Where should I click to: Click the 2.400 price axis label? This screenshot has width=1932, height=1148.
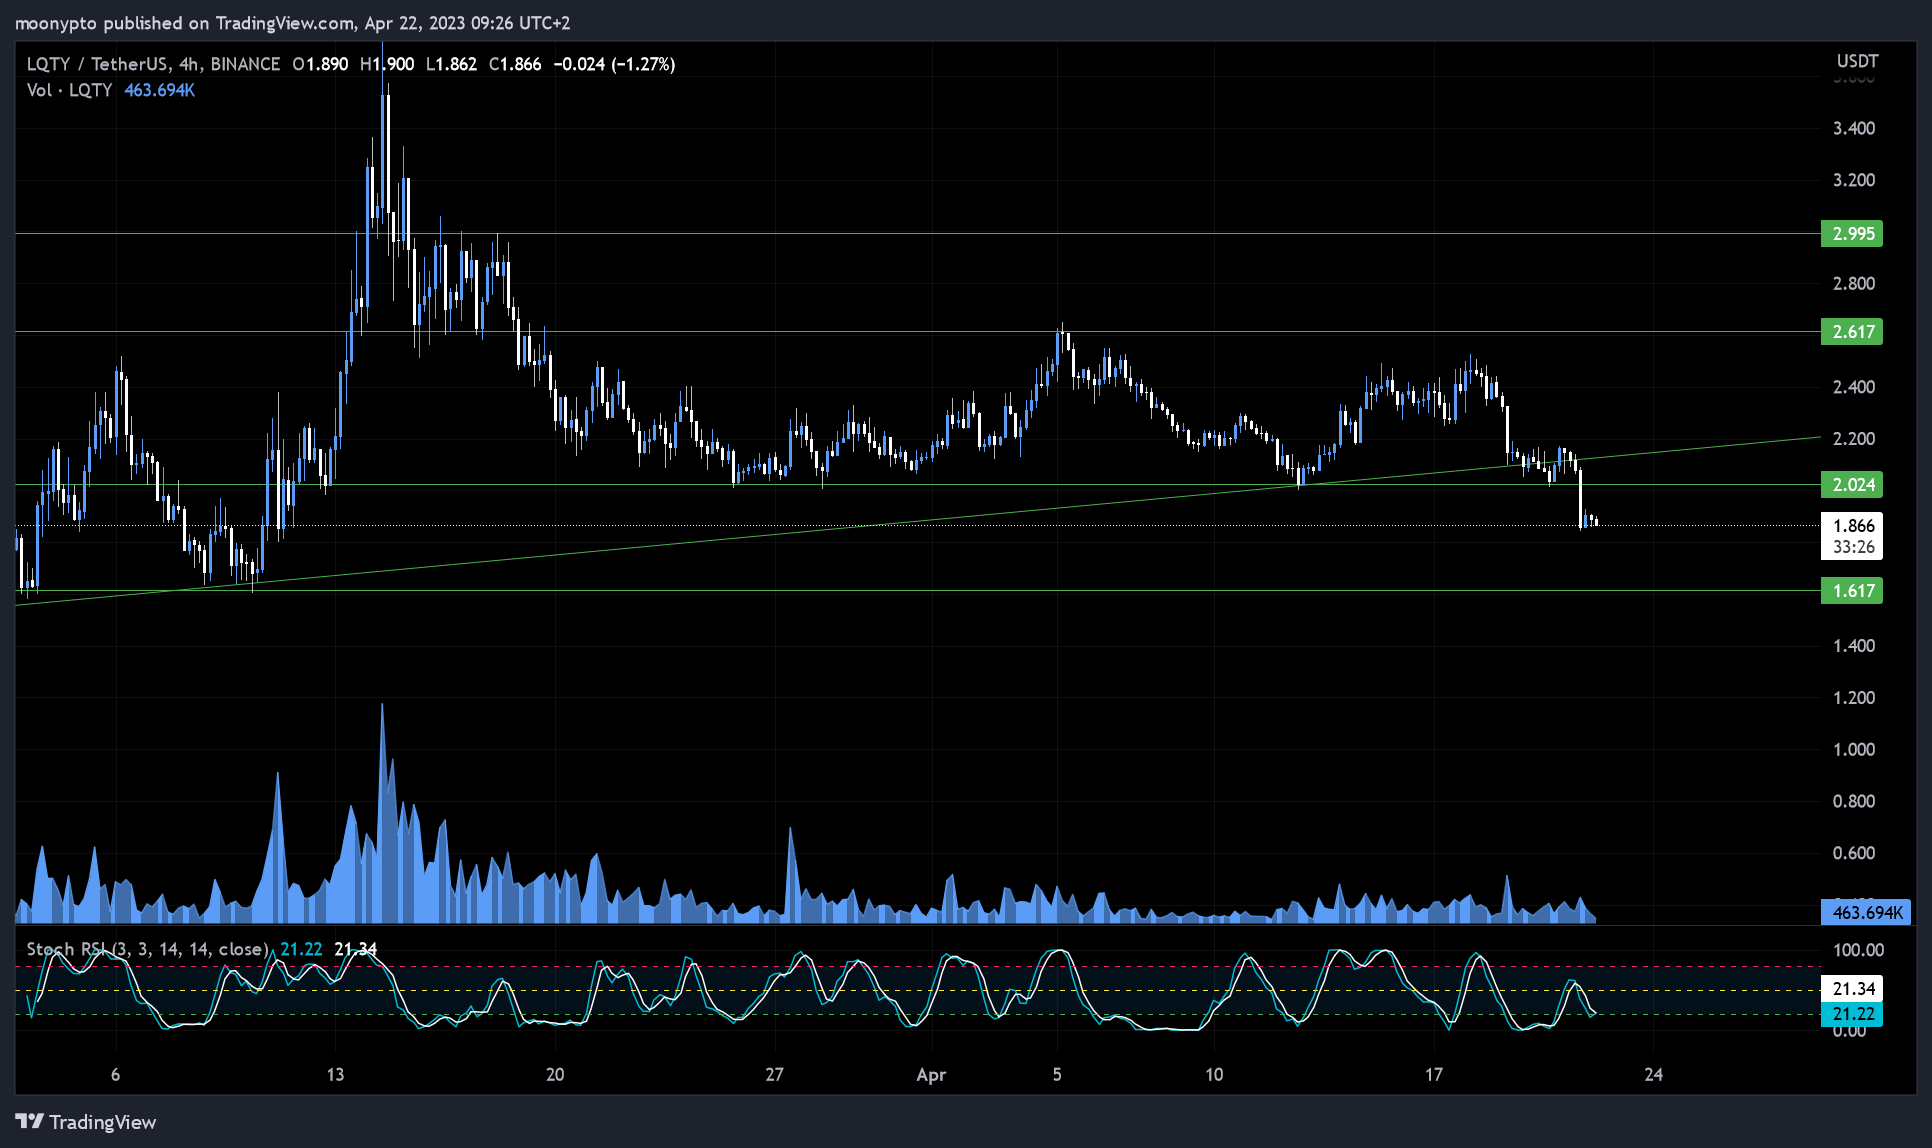[1853, 387]
